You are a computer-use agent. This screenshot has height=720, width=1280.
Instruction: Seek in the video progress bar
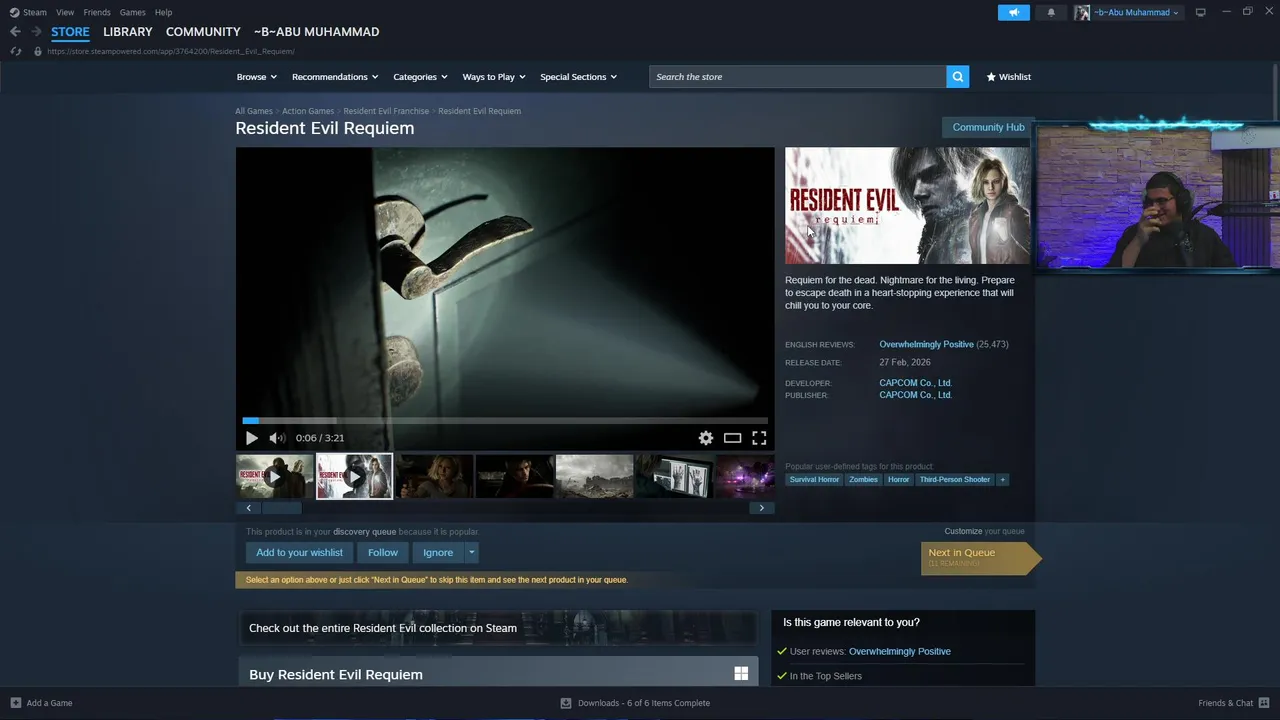tap(505, 421)
